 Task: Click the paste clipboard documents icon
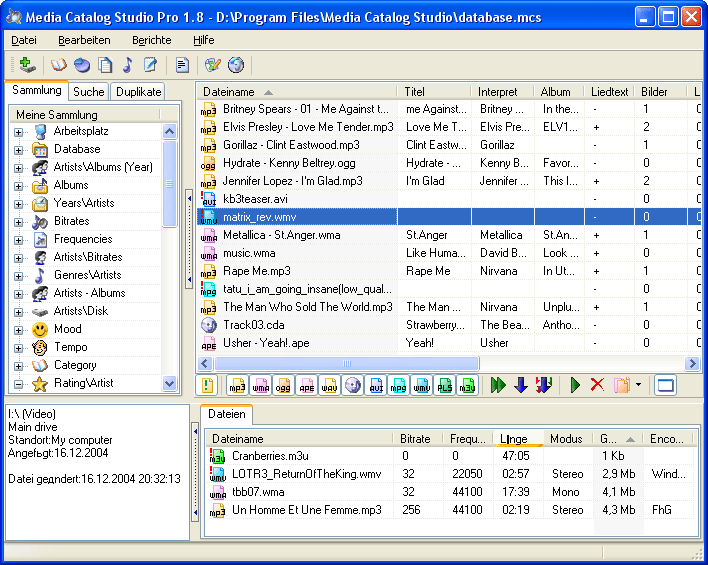coord(622,386)
